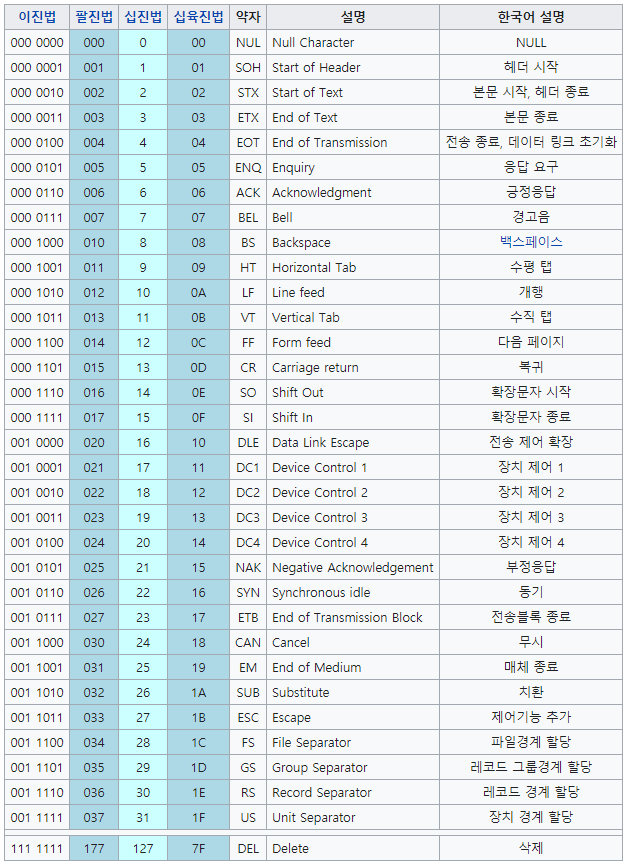Viewport: 628px width, 867px height.
Task: Select the 'Synchronous idle' cell
Action: [x=353, y=593]
